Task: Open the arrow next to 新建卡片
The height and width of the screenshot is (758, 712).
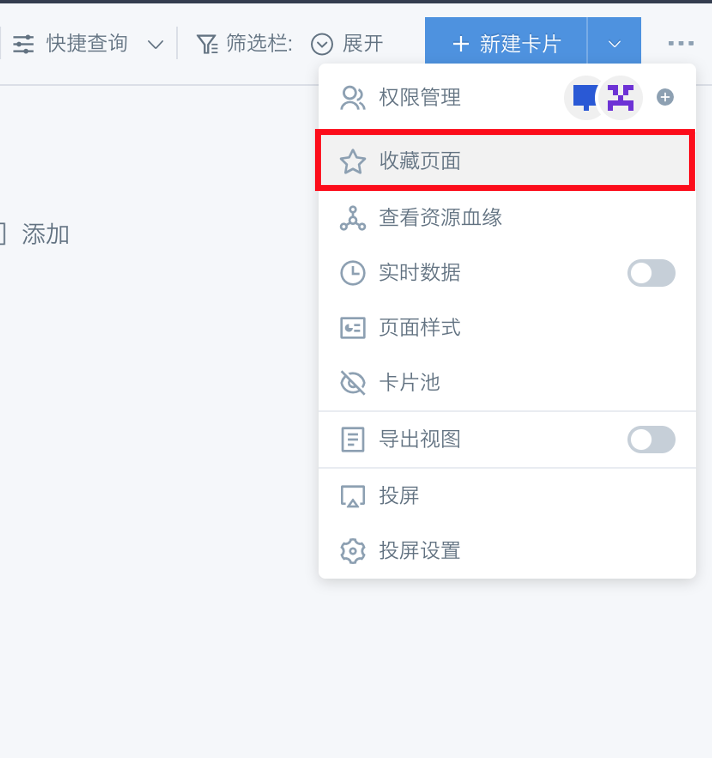Action: [x=614, y=44]
